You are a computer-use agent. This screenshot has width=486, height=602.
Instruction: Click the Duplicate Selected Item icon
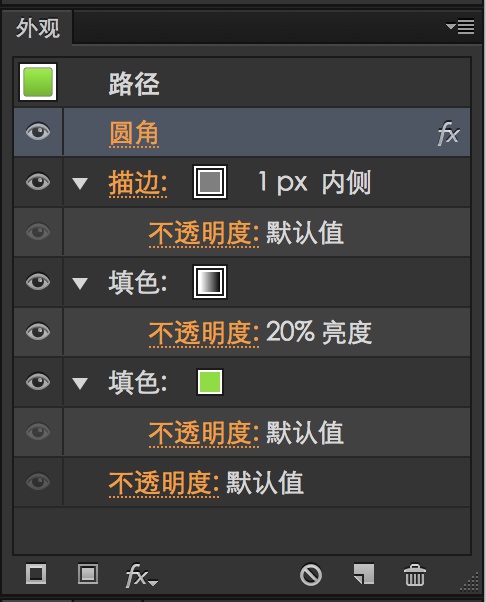tap(364, 574)
